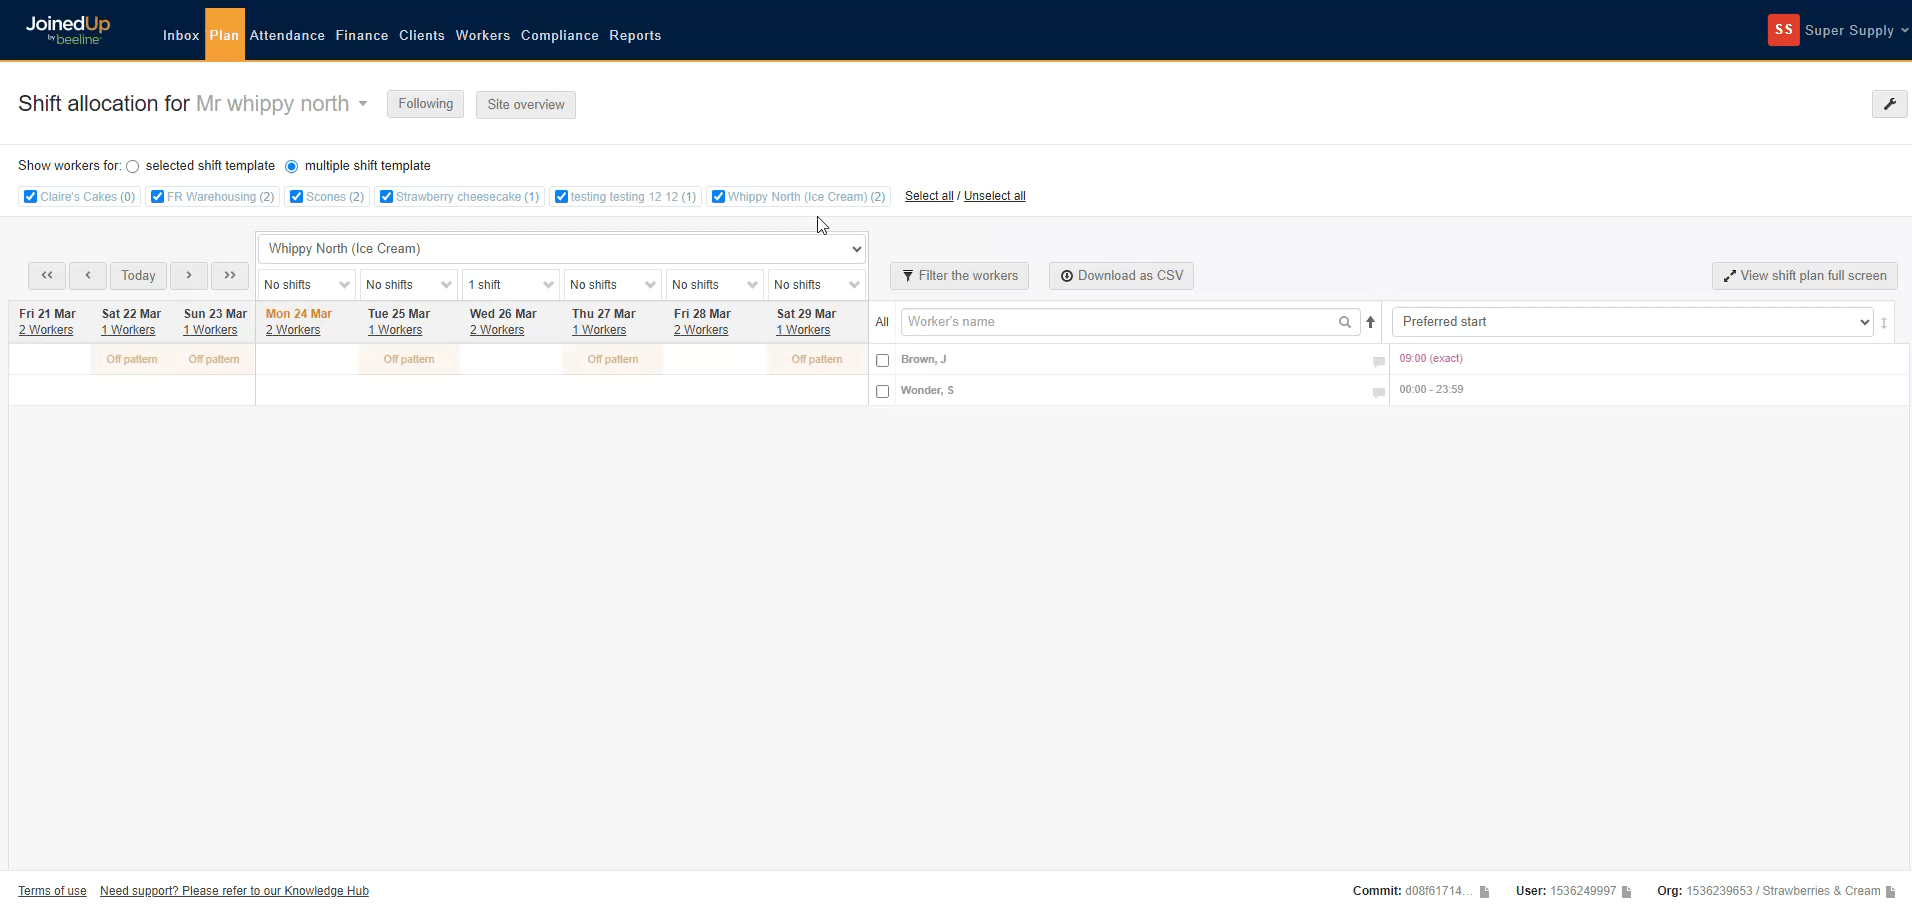
Task: Open the comment icon for Brown, J
Action: [1378, 361]
